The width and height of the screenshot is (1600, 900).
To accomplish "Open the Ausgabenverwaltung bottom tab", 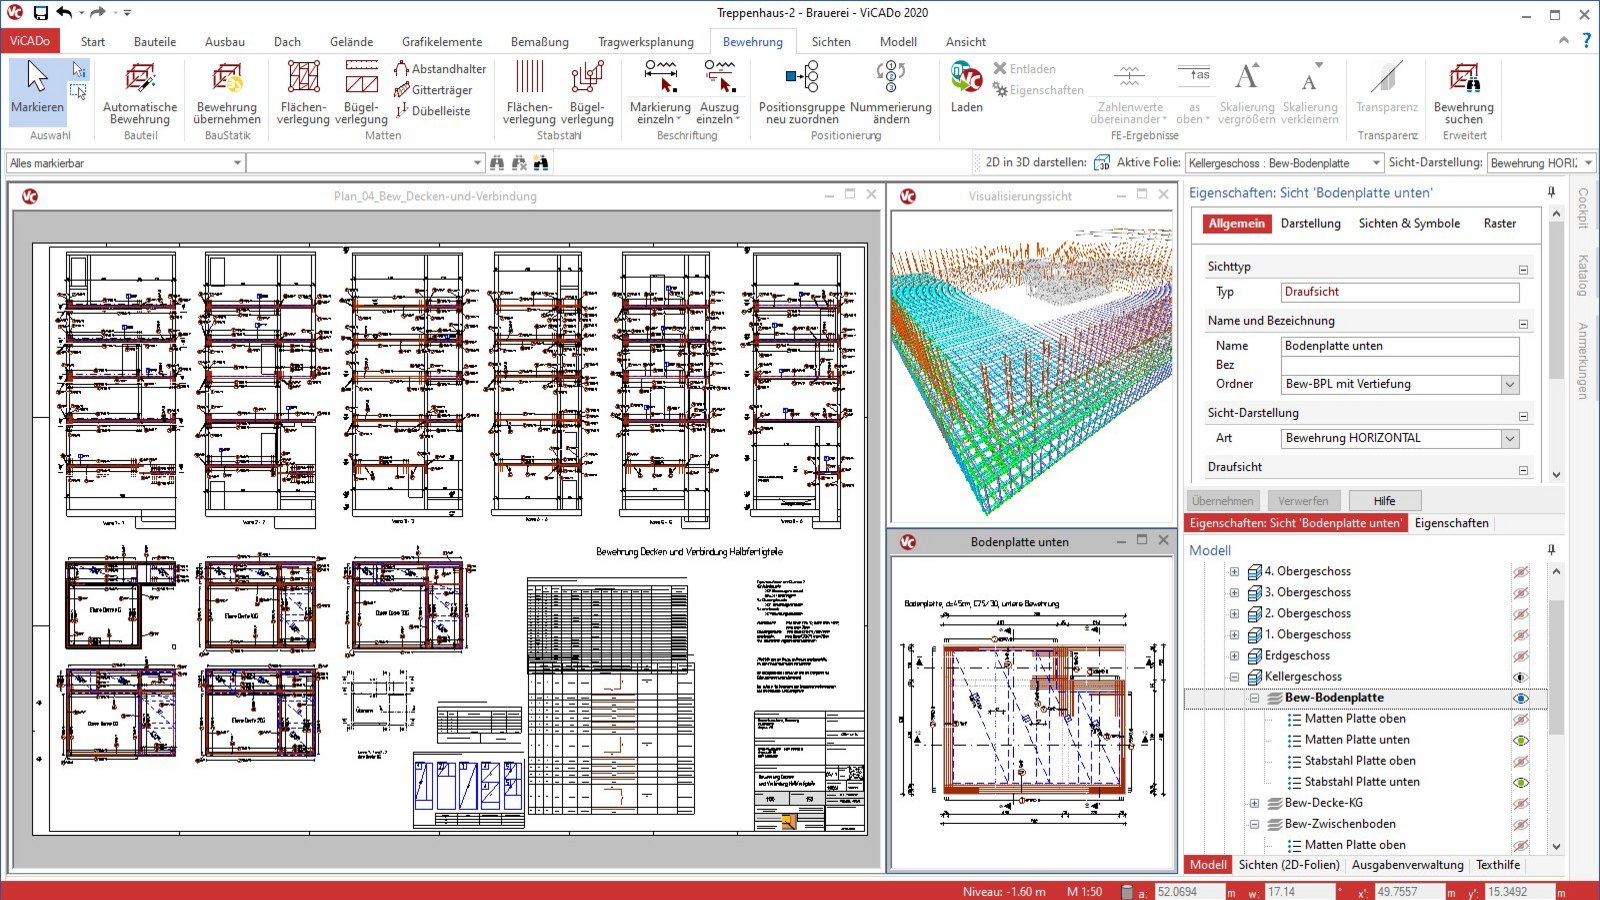I will pos(1407,865).
